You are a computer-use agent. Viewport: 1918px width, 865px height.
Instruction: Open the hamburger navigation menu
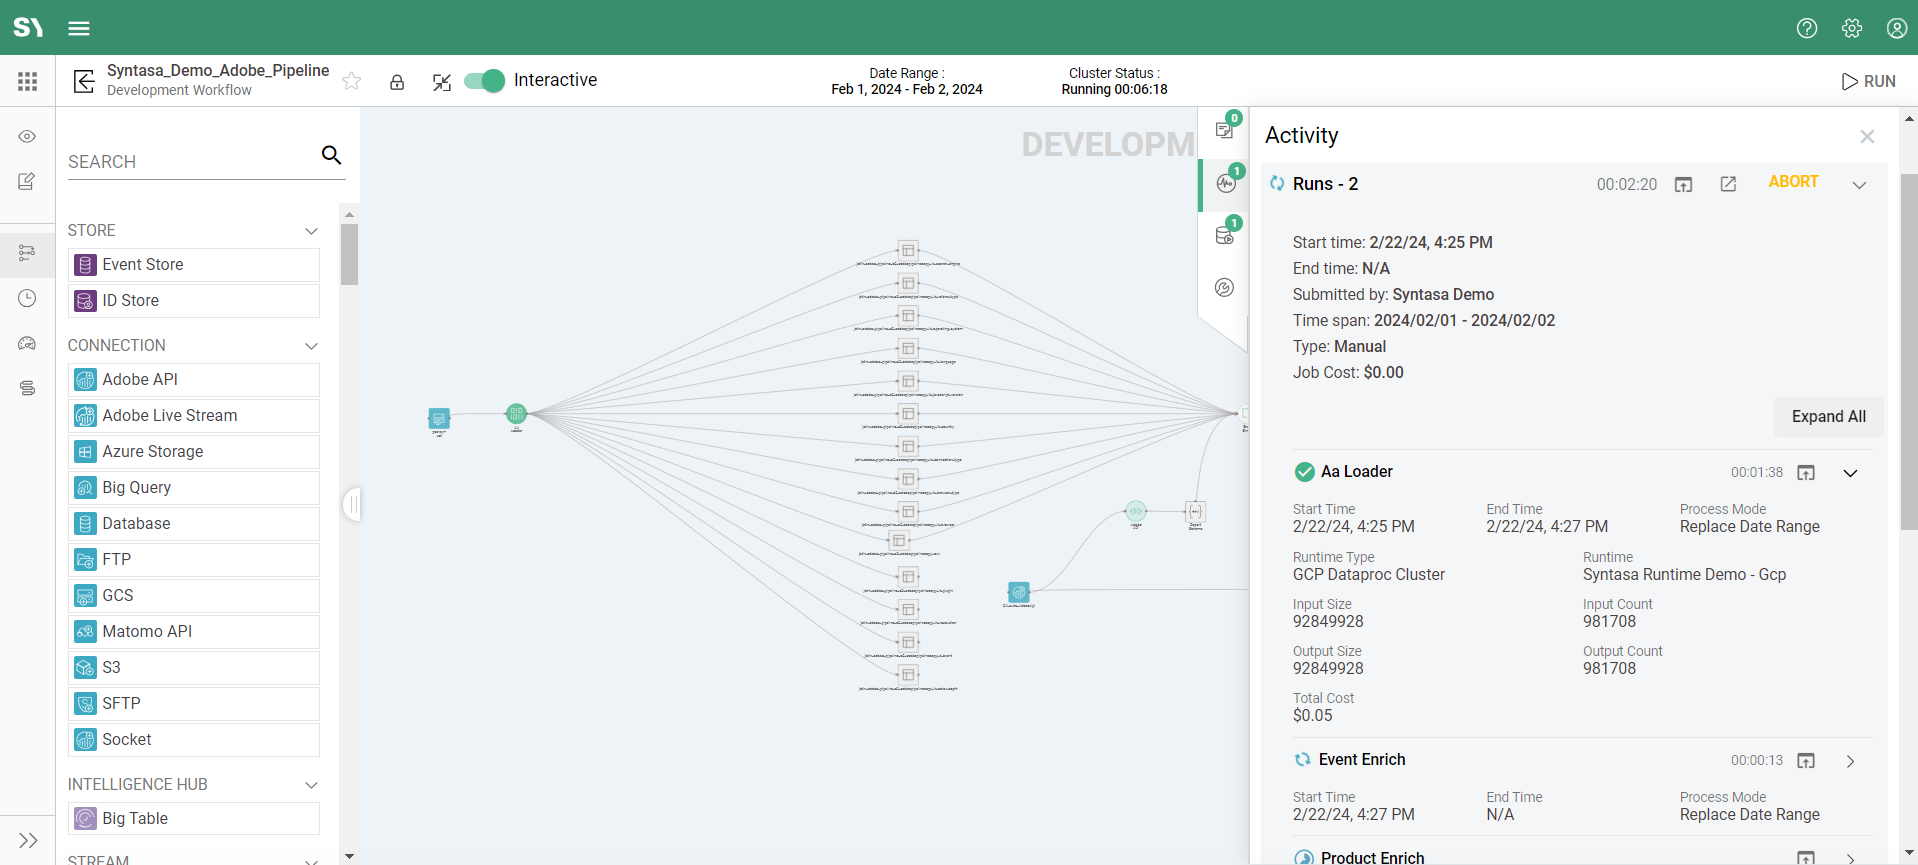(79, 28)
